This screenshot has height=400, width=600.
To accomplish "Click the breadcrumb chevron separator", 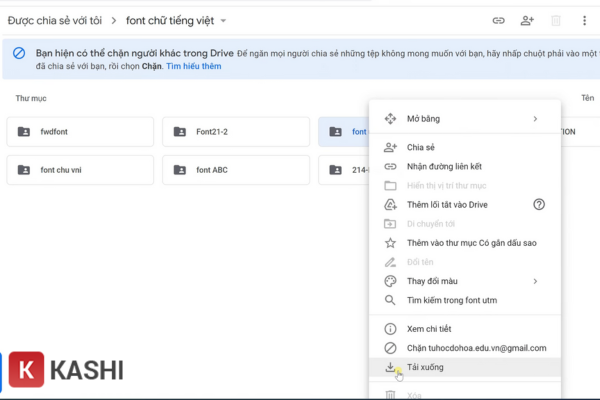I will [x=114, y=21].
